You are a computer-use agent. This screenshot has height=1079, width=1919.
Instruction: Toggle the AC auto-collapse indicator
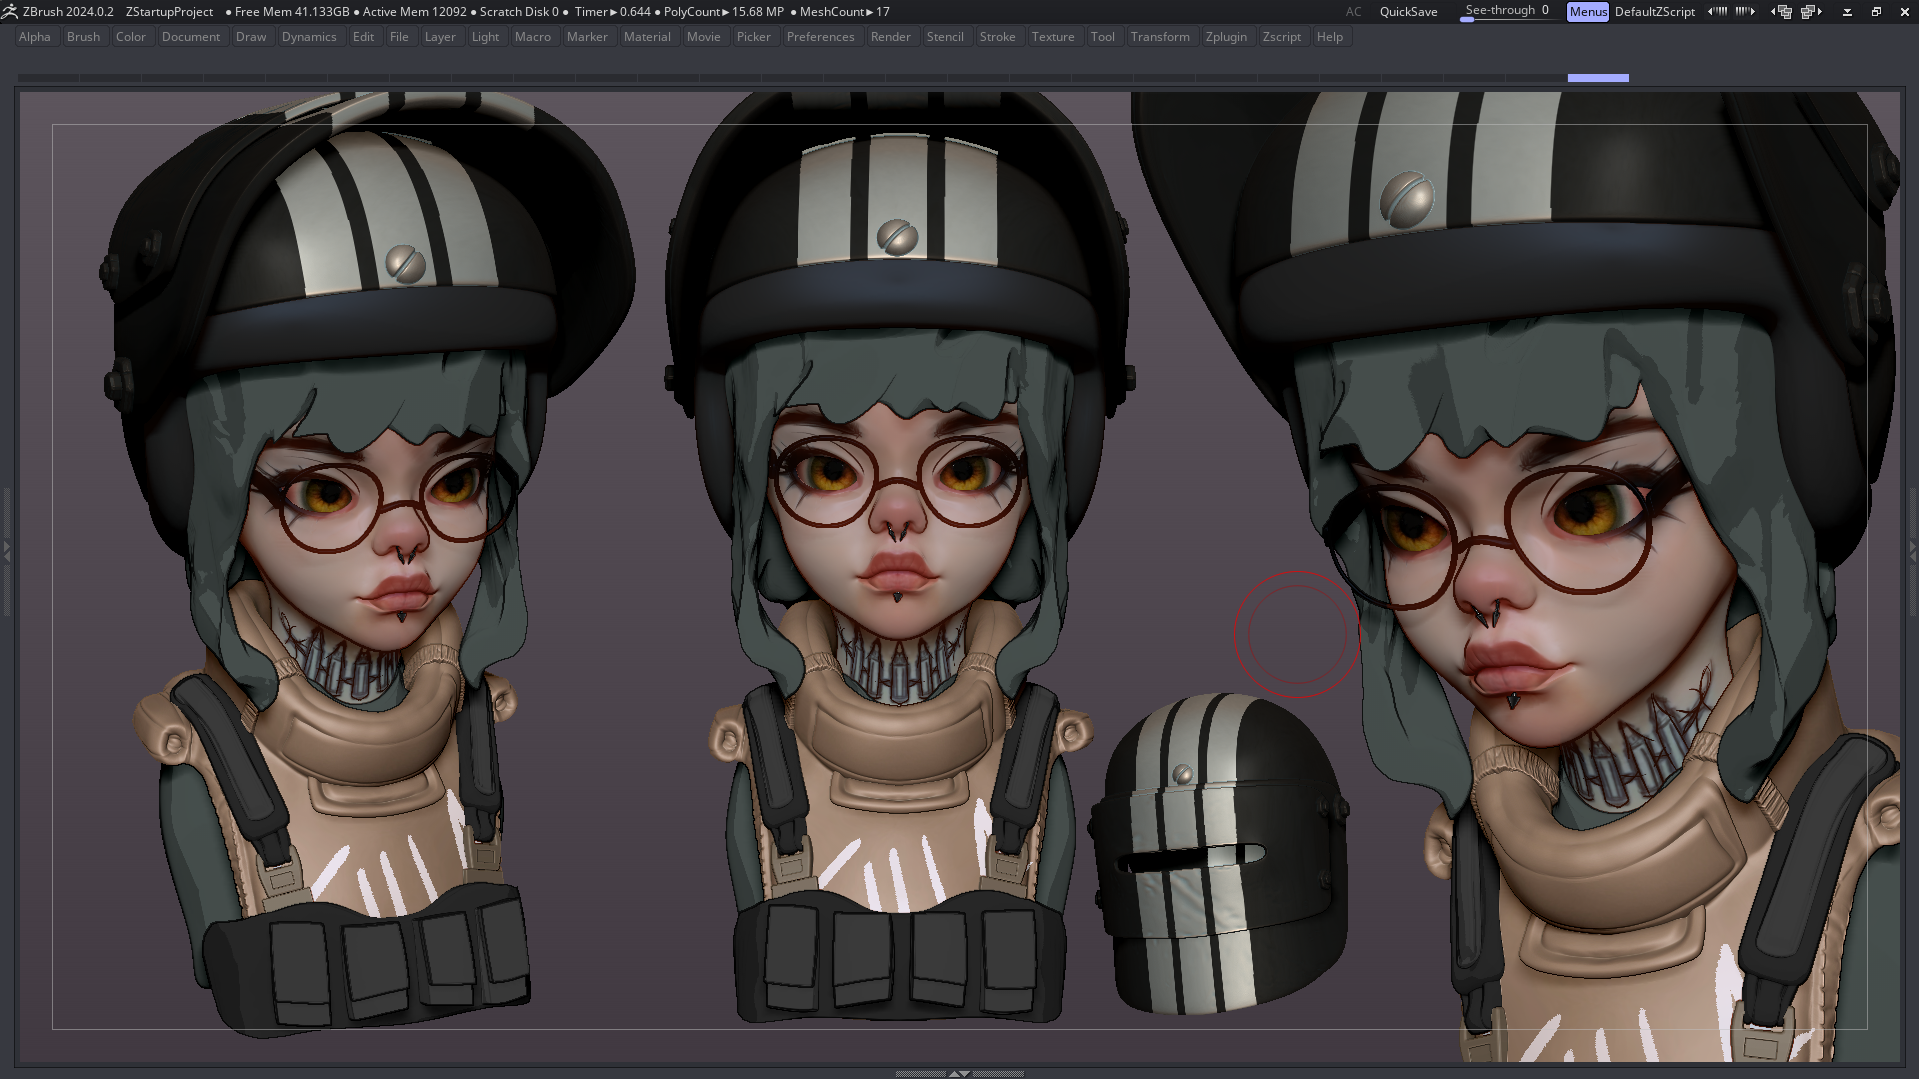(1353, 12)
